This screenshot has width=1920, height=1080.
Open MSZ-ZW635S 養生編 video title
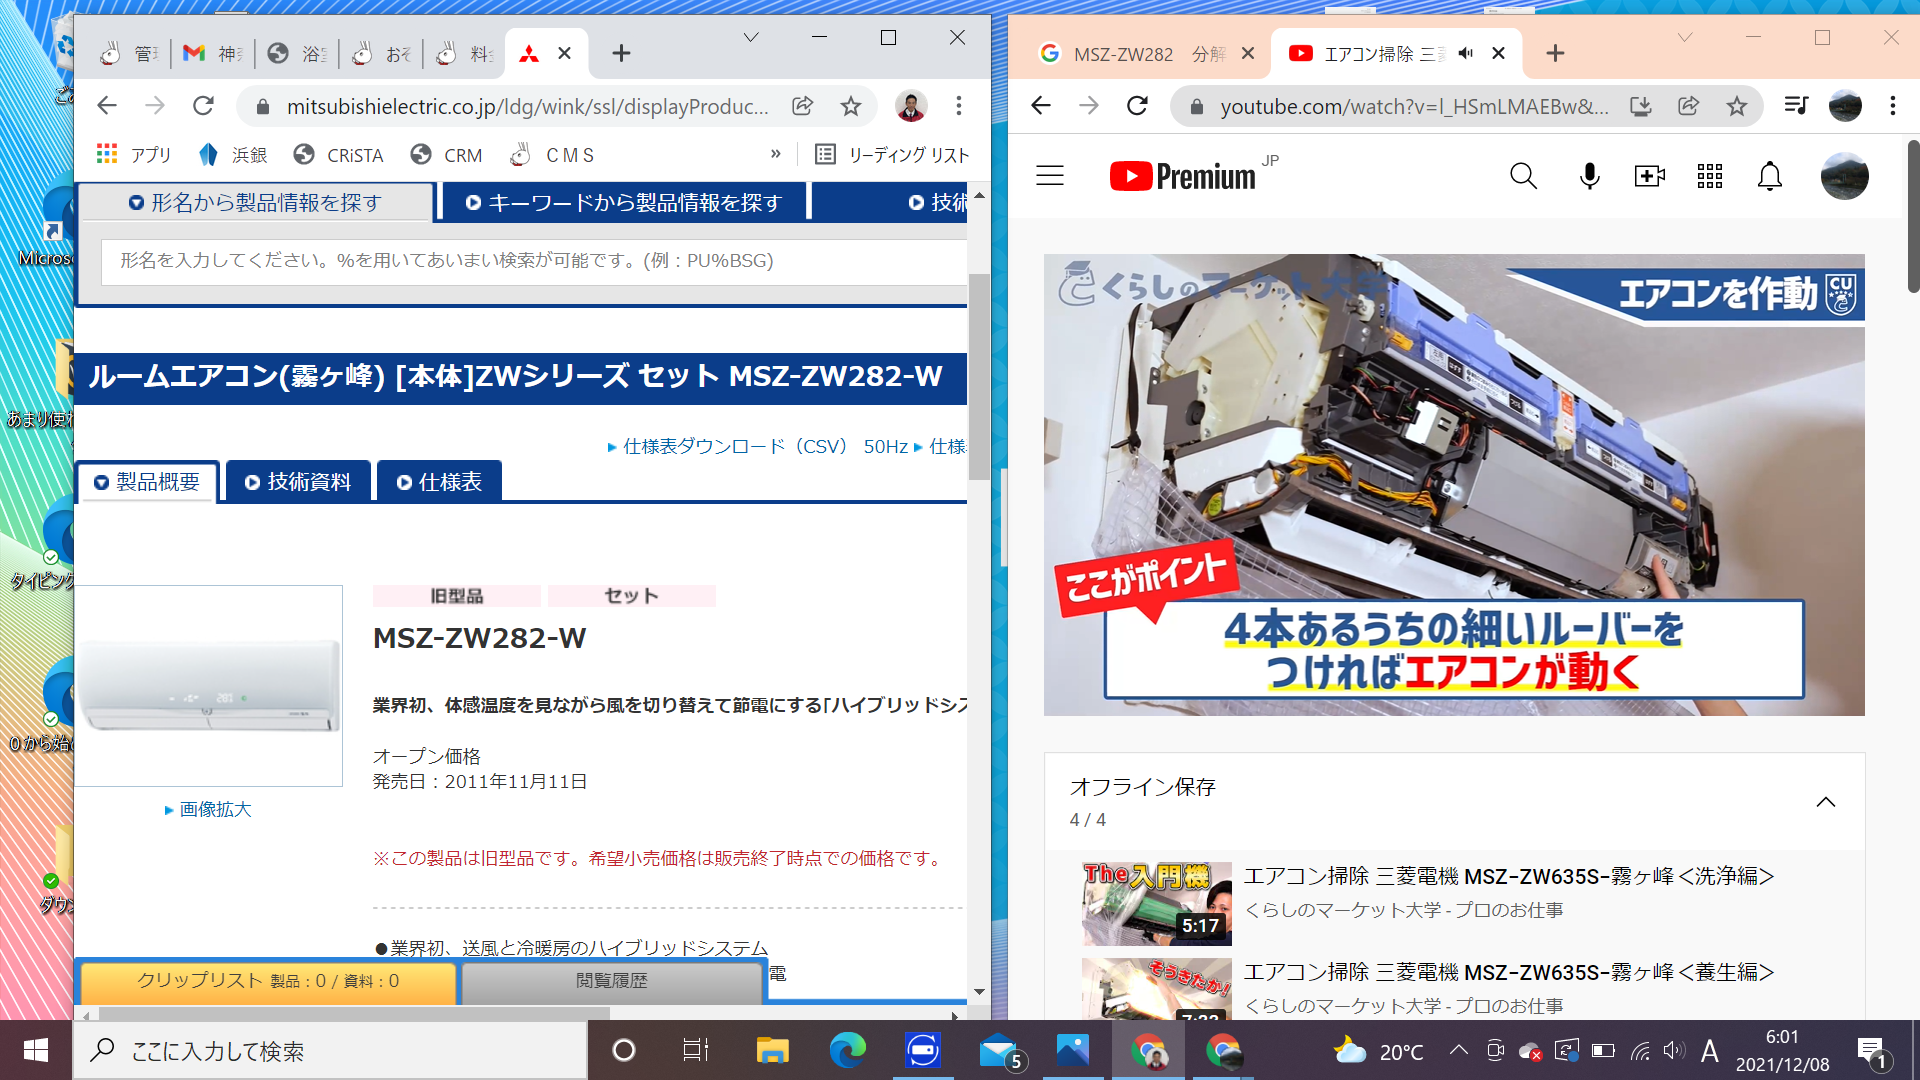click(x=1509, y=972)
